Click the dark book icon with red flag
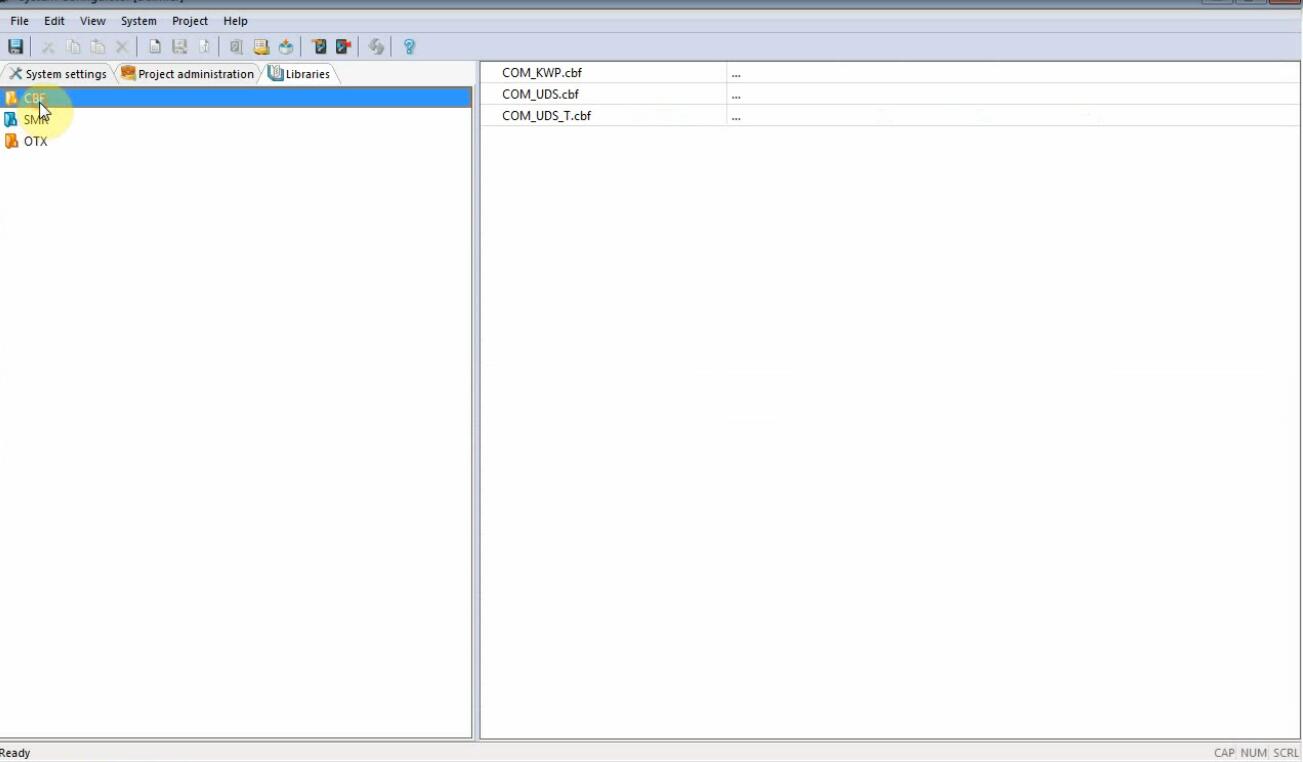 [343, 47]
